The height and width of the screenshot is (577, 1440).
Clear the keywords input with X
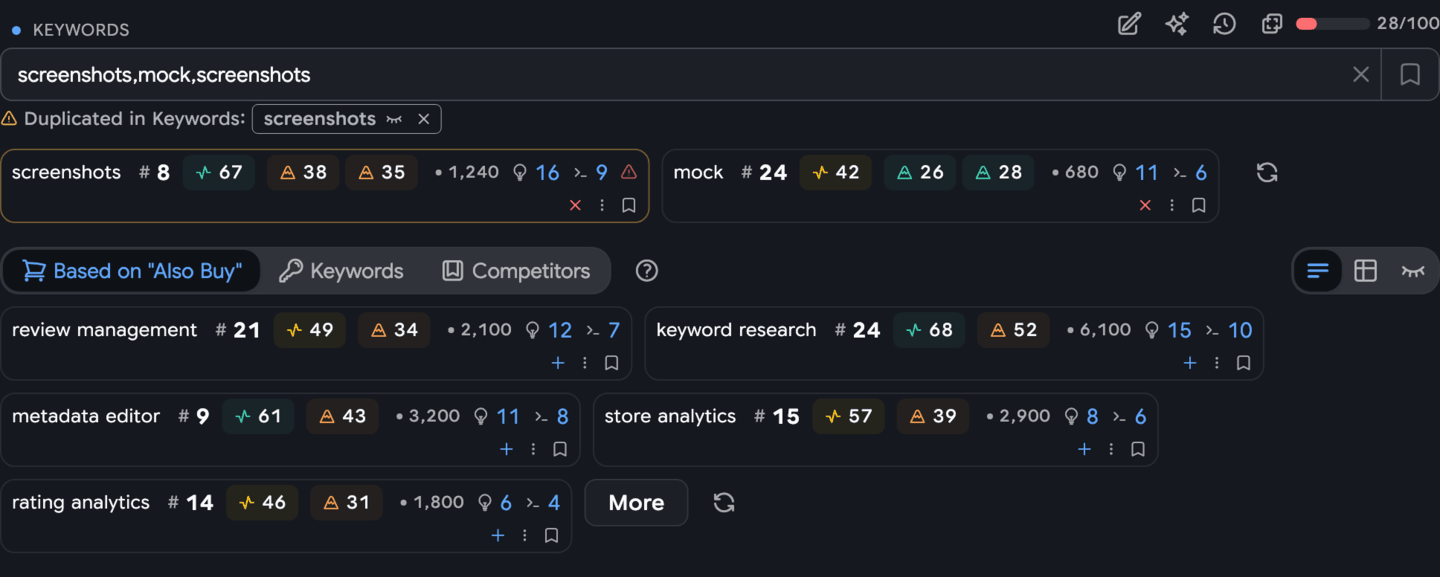click(1361, 74)
